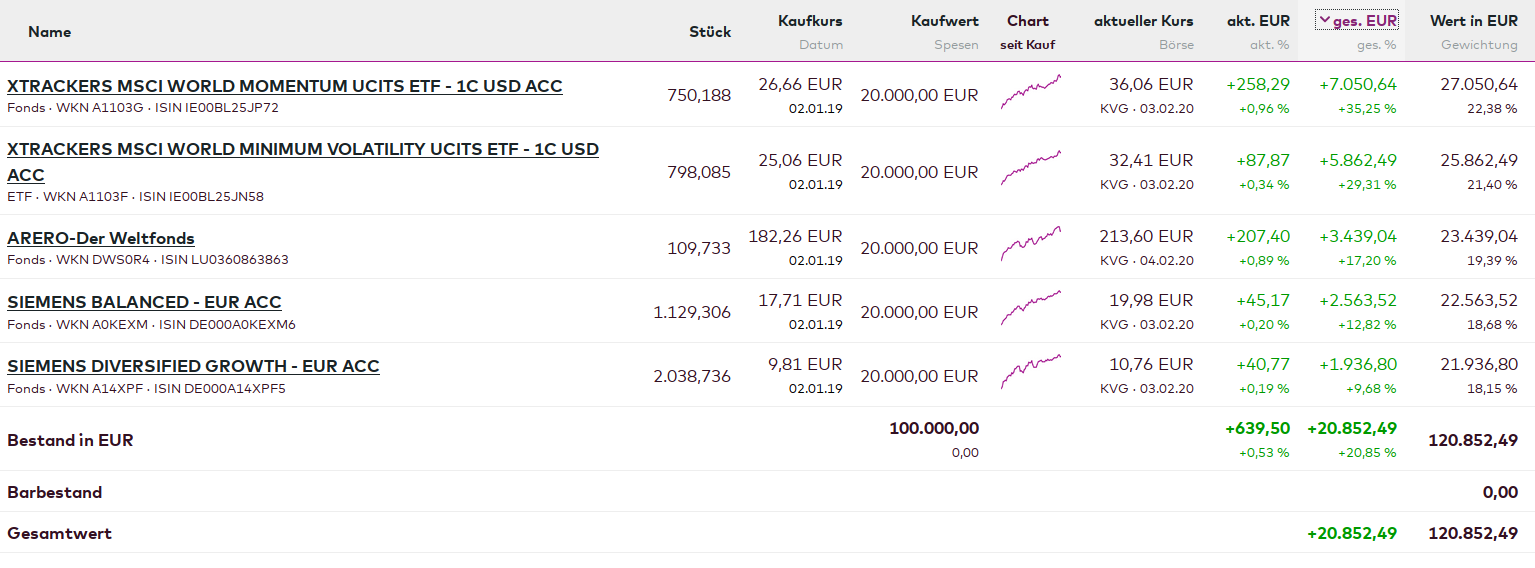This screenshot has height=568, width=1535.
Task: Sort the table by Name column
Action: coord(50,32)
